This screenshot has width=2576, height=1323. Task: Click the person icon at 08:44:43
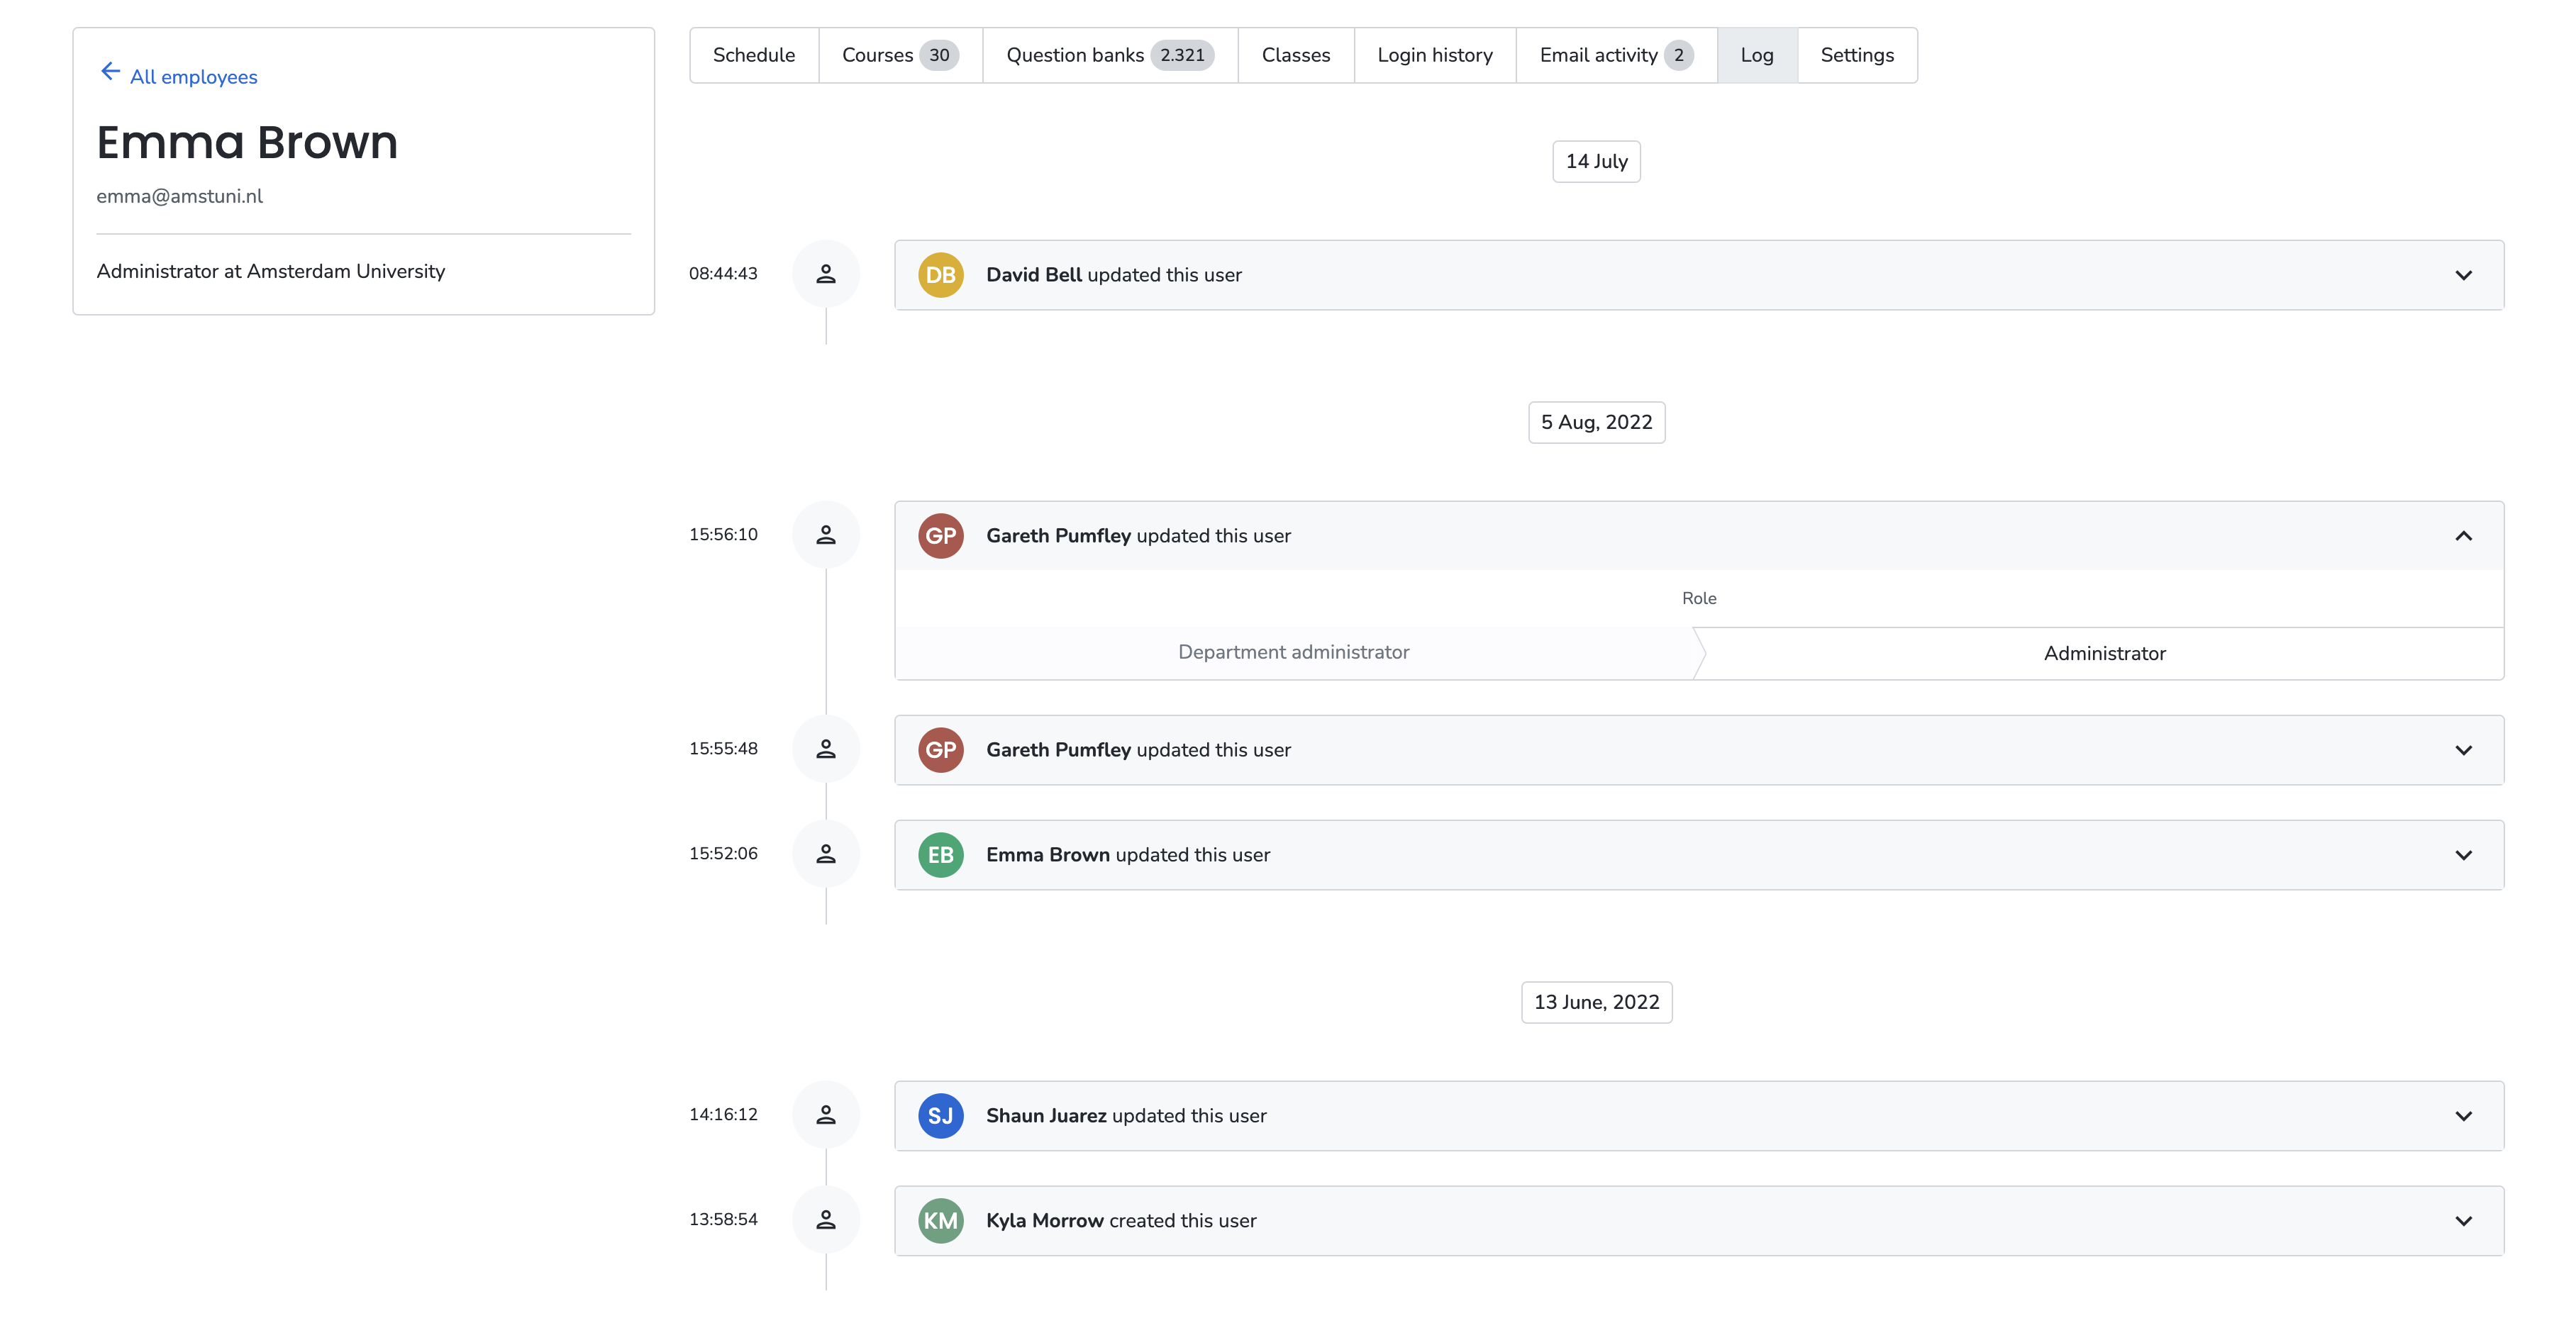[826, 274]
